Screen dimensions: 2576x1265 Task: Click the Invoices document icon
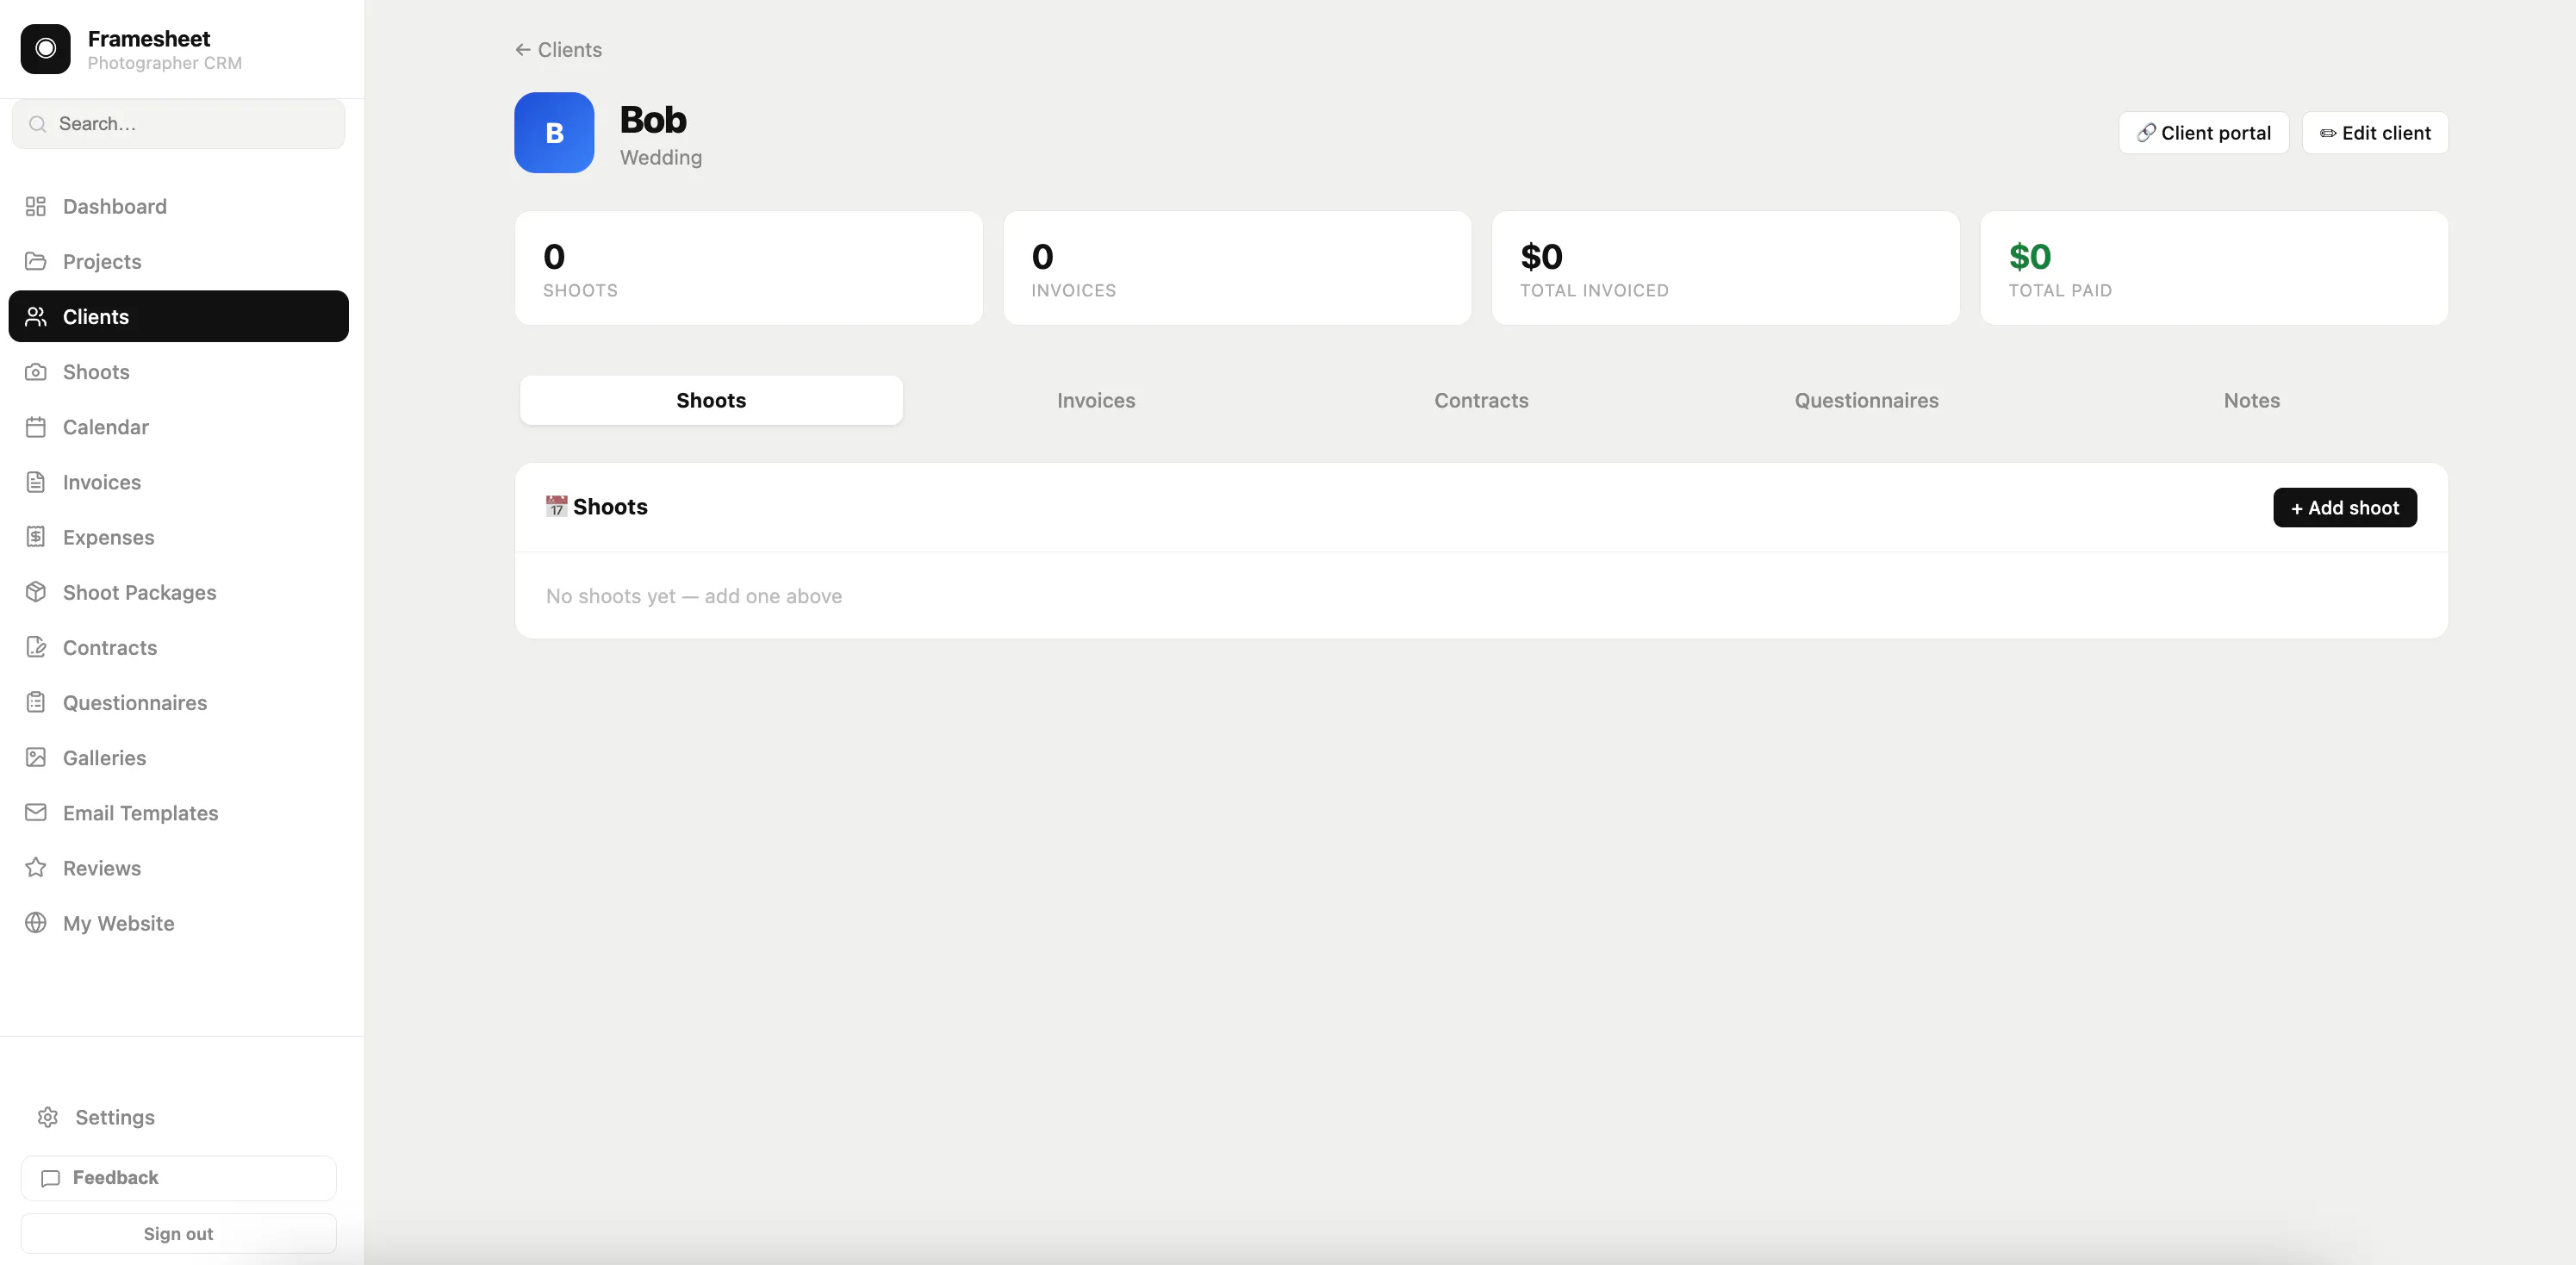pos(36,482)
